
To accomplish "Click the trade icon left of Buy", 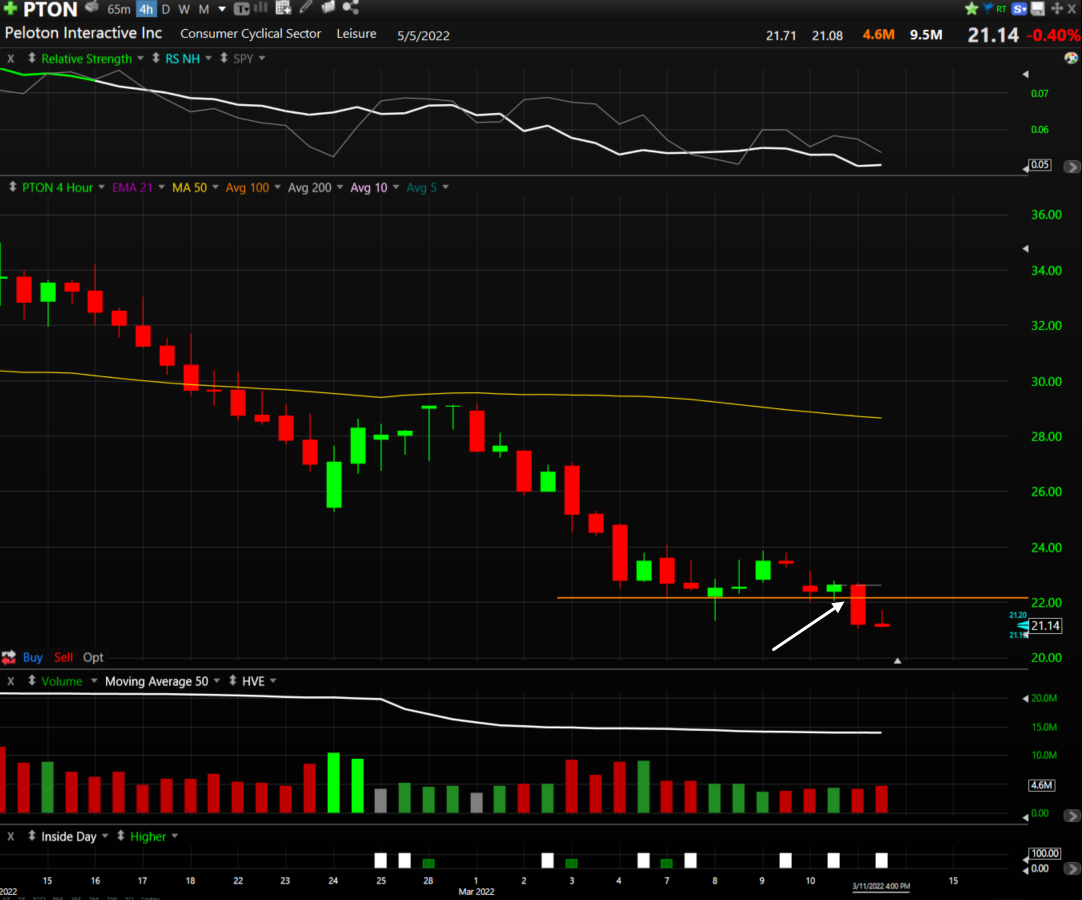I will click(x=9, y=657).
